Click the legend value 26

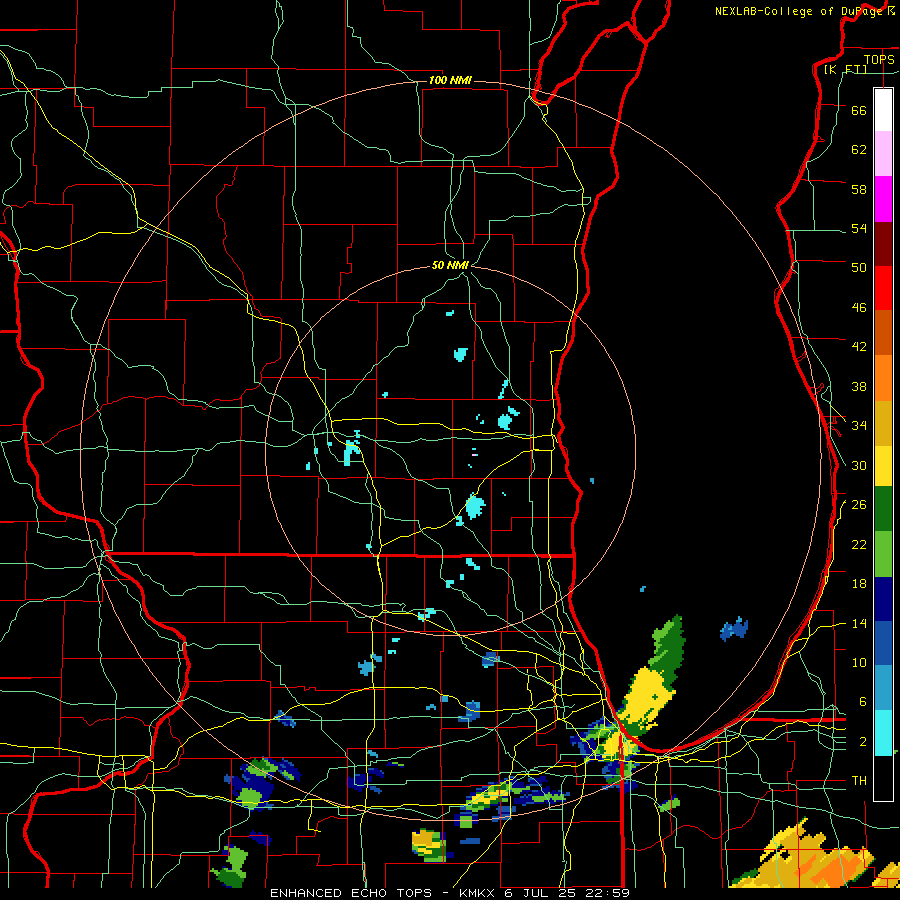859,505
